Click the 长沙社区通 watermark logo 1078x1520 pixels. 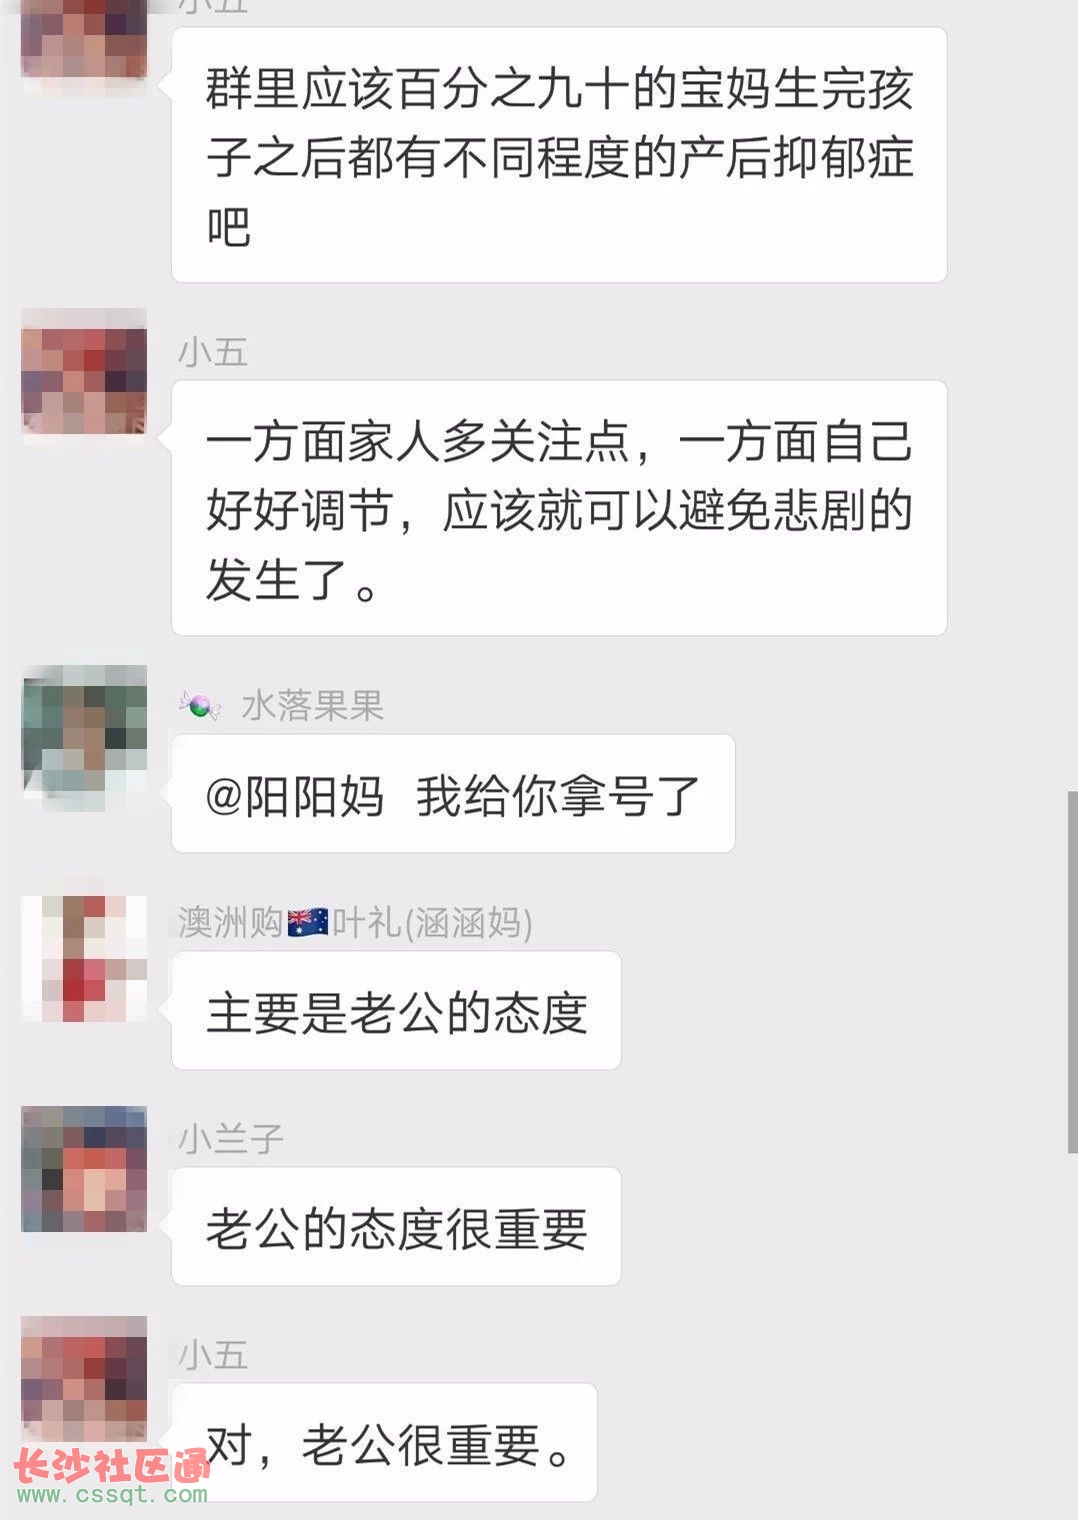click(112, 1476)
